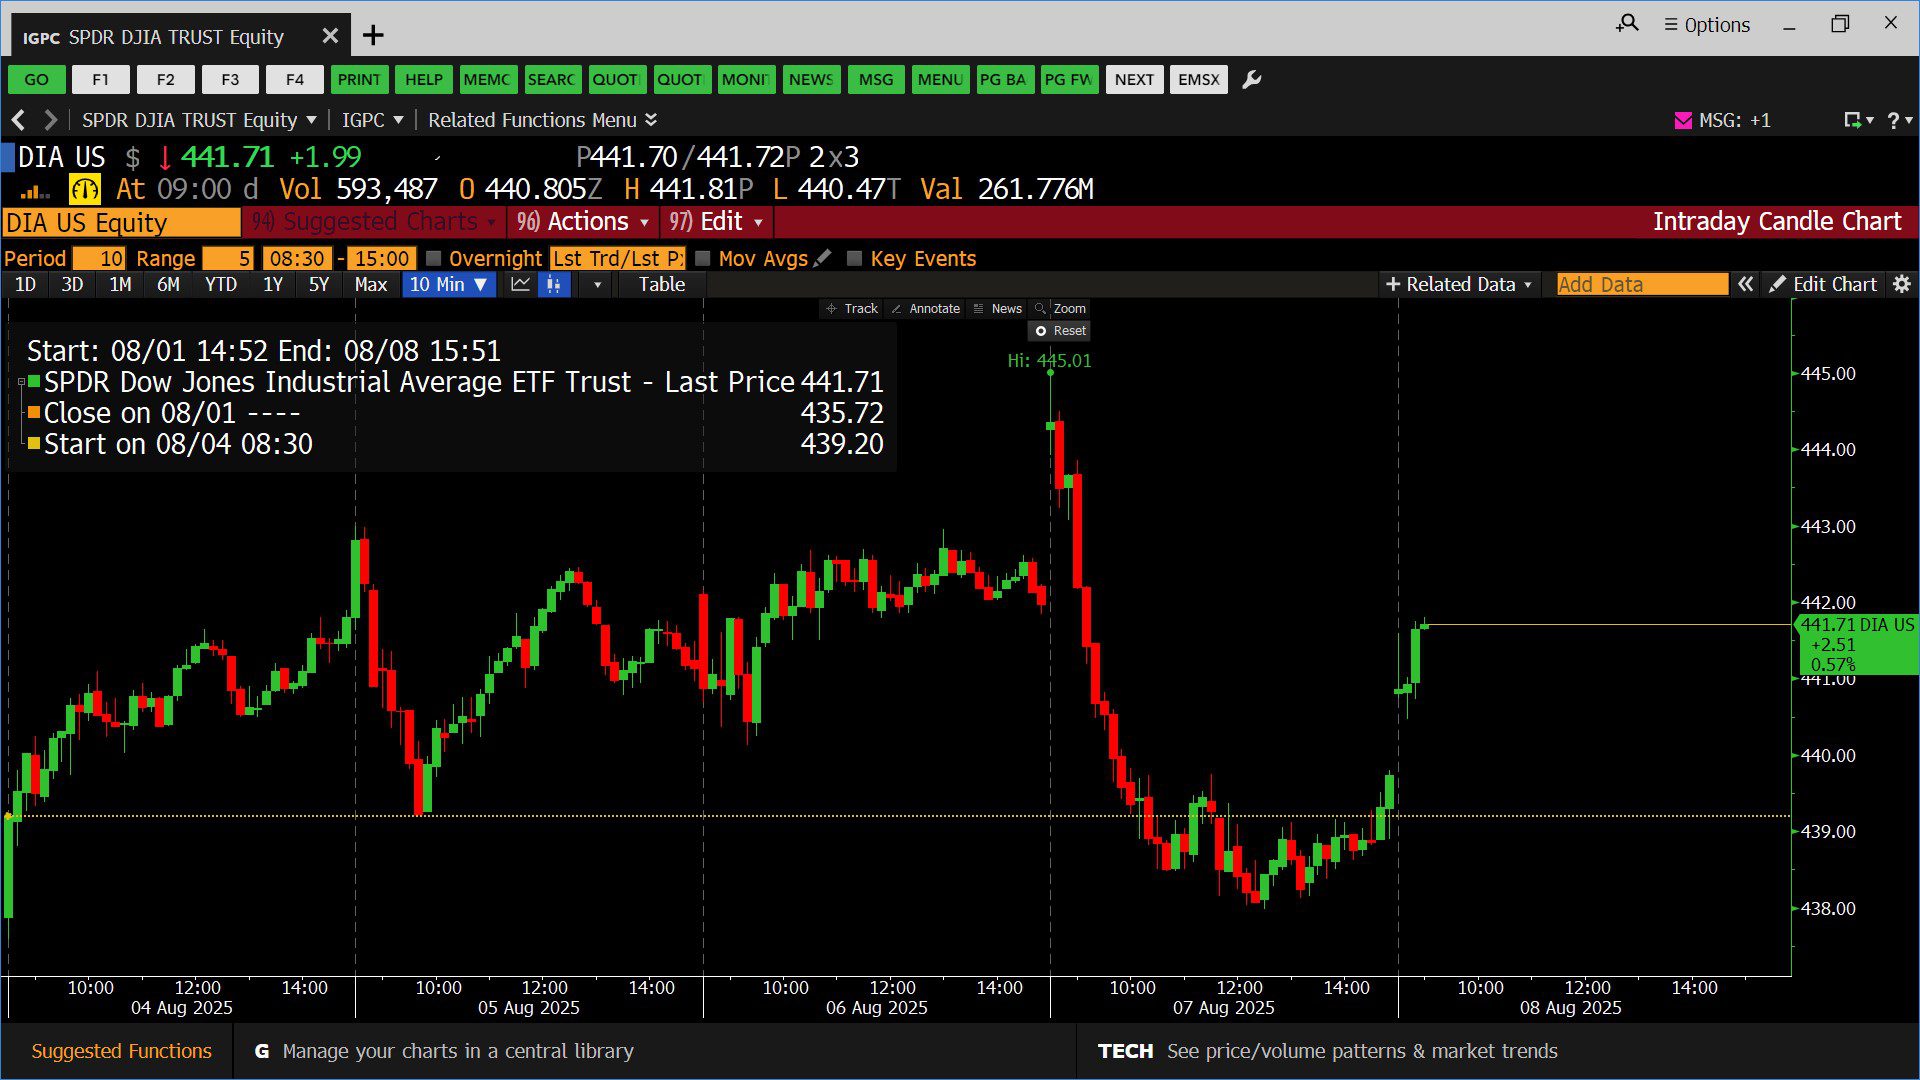This screenshot has width=1920, height=1080.
Task: Click the Add Data input field
Action: click(x=1642, y=284)
